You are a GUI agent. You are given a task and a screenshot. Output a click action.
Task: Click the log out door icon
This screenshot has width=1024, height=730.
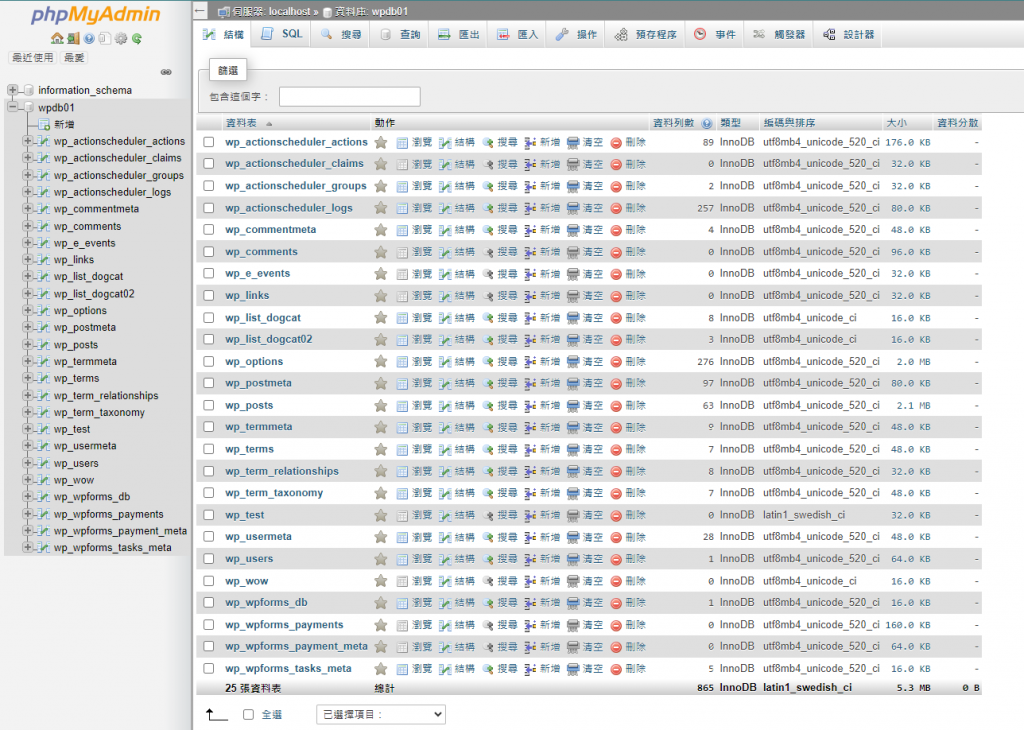point(73,39)
